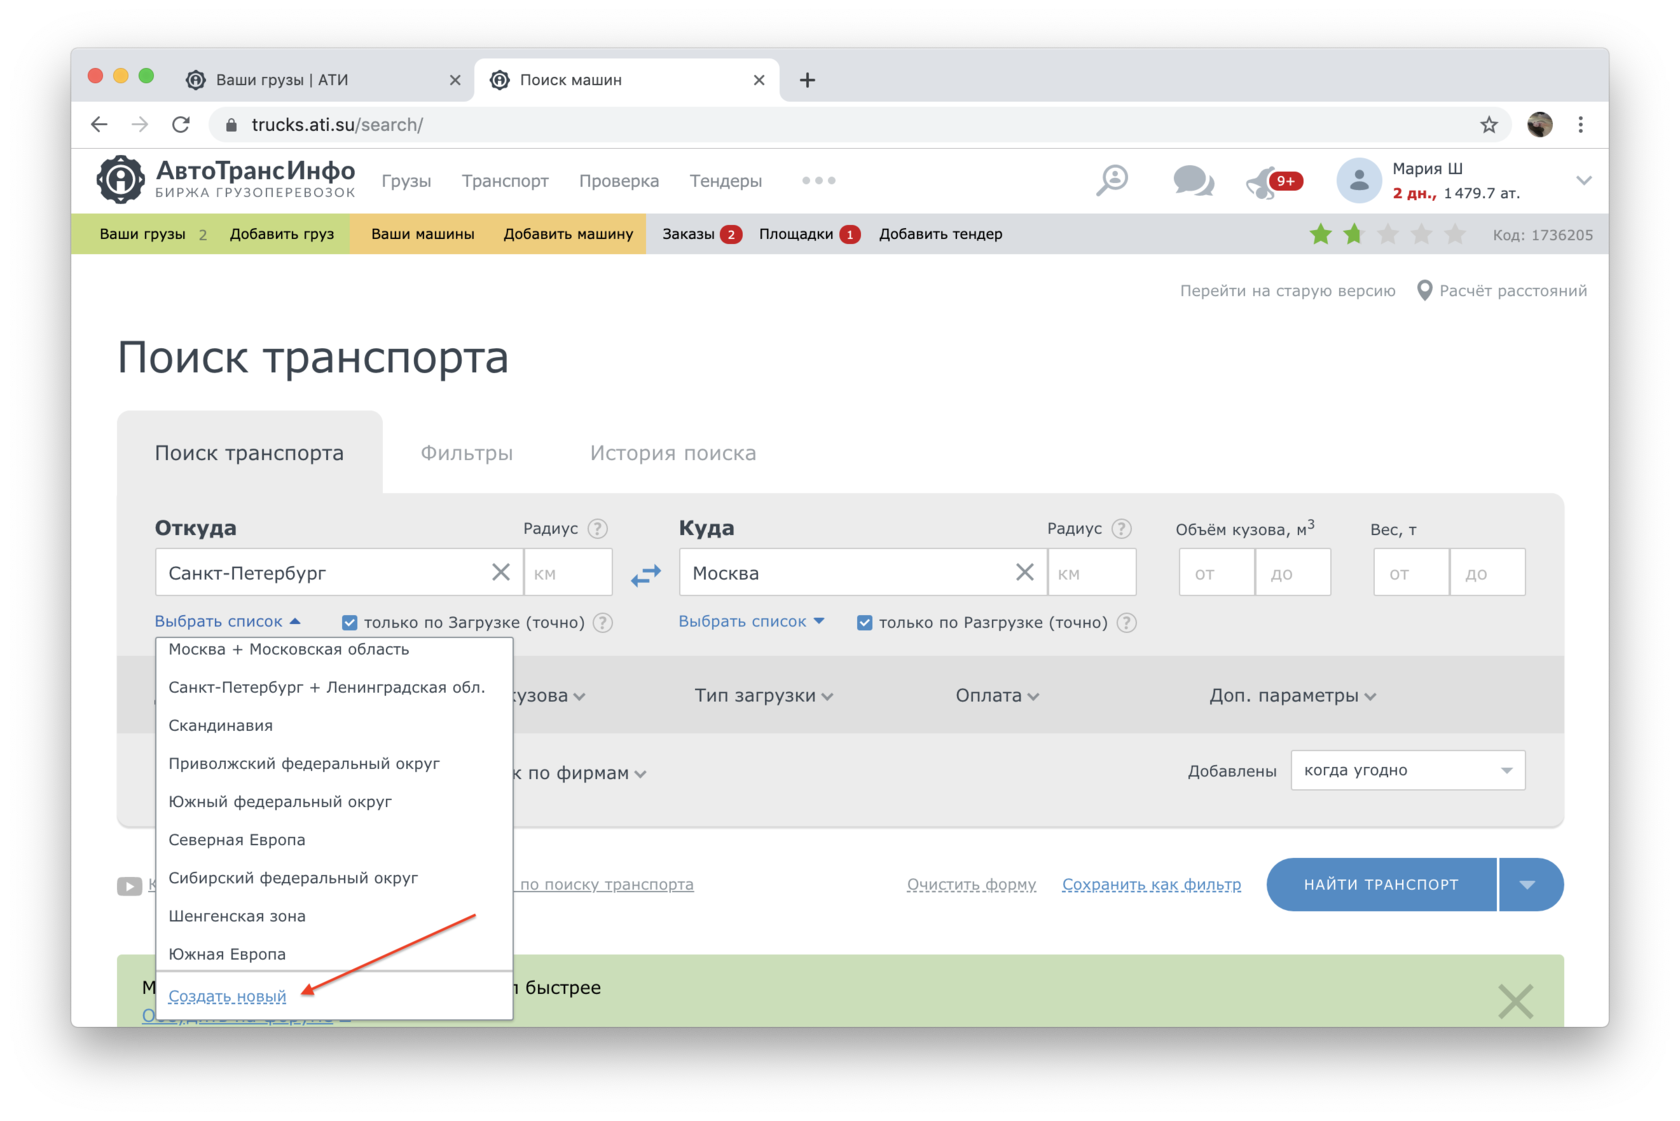Open the Chrome menu three dots
Screen dimensions: 1680x1121
tap(1581, 125)
